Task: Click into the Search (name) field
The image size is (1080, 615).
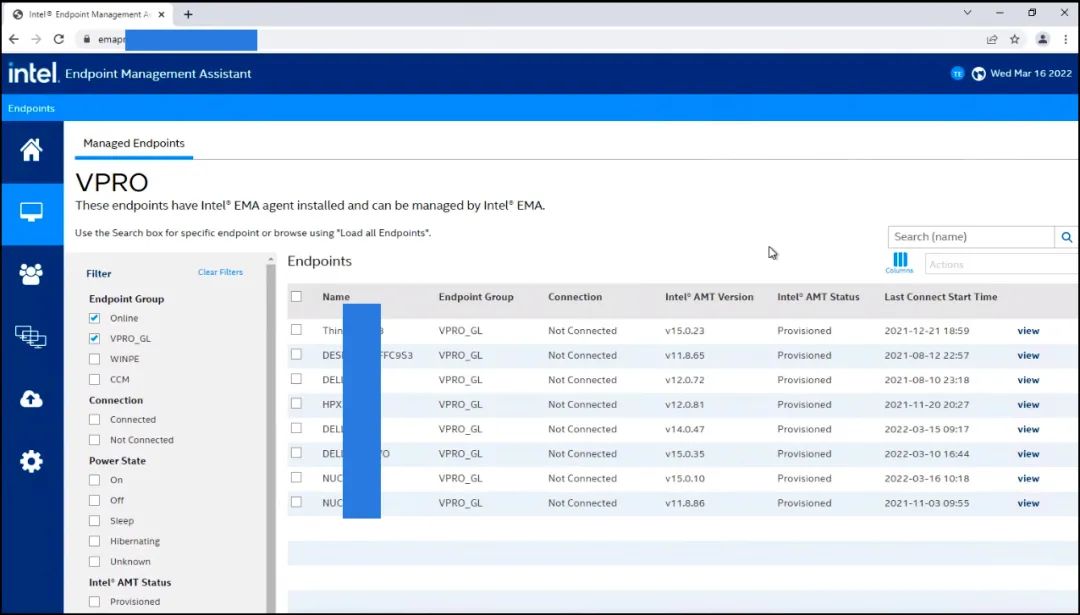Action: (970, 237)
